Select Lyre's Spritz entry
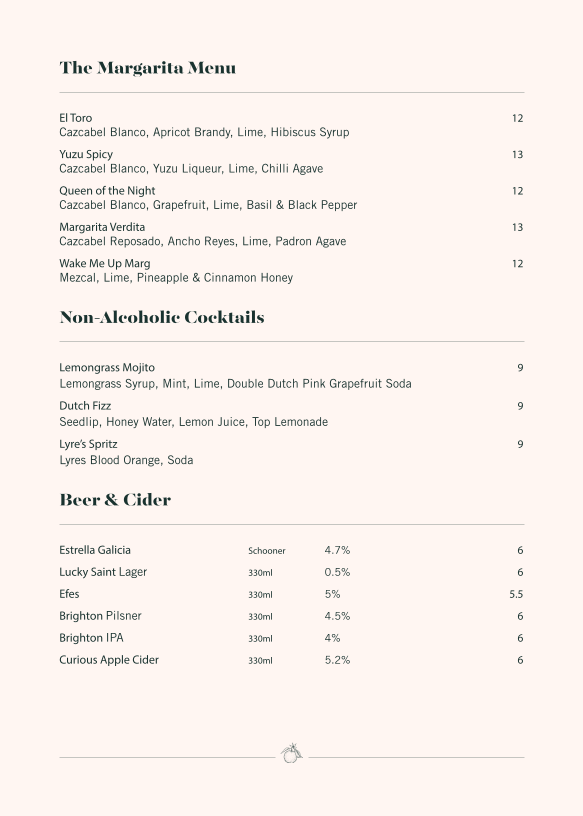 point(88,444)
